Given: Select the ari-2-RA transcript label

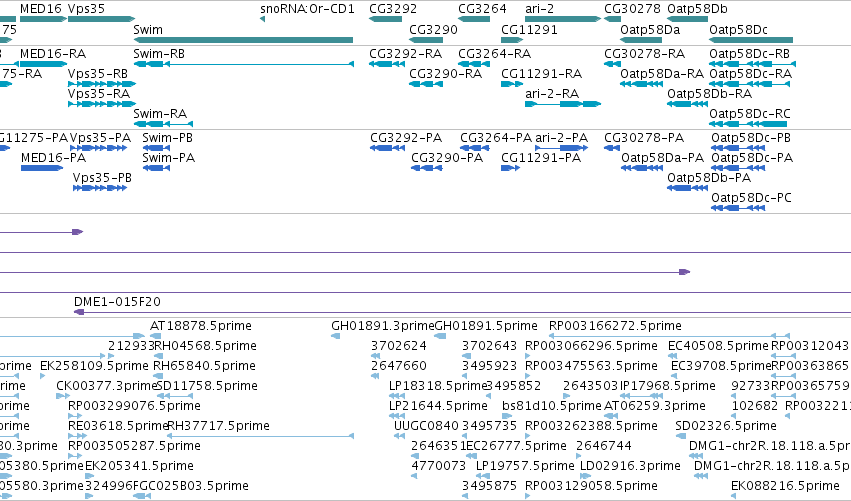Looking at the screenshot, I should (x=552, y=94).
